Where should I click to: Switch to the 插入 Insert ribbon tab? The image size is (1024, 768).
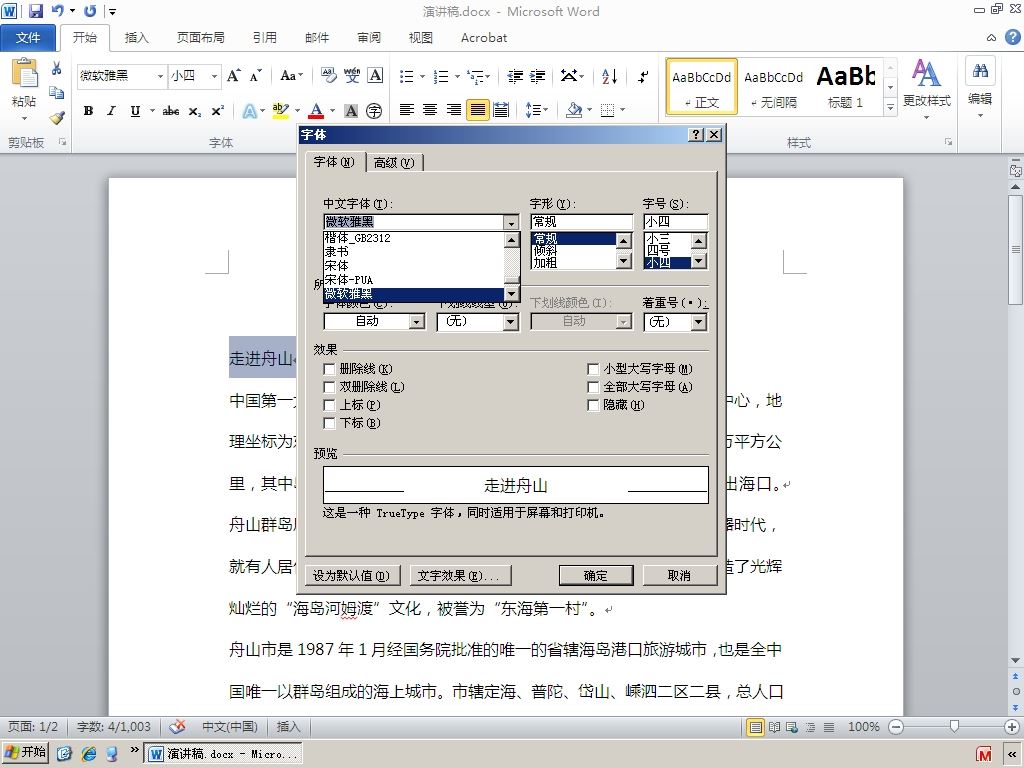(x=136, y=38)
